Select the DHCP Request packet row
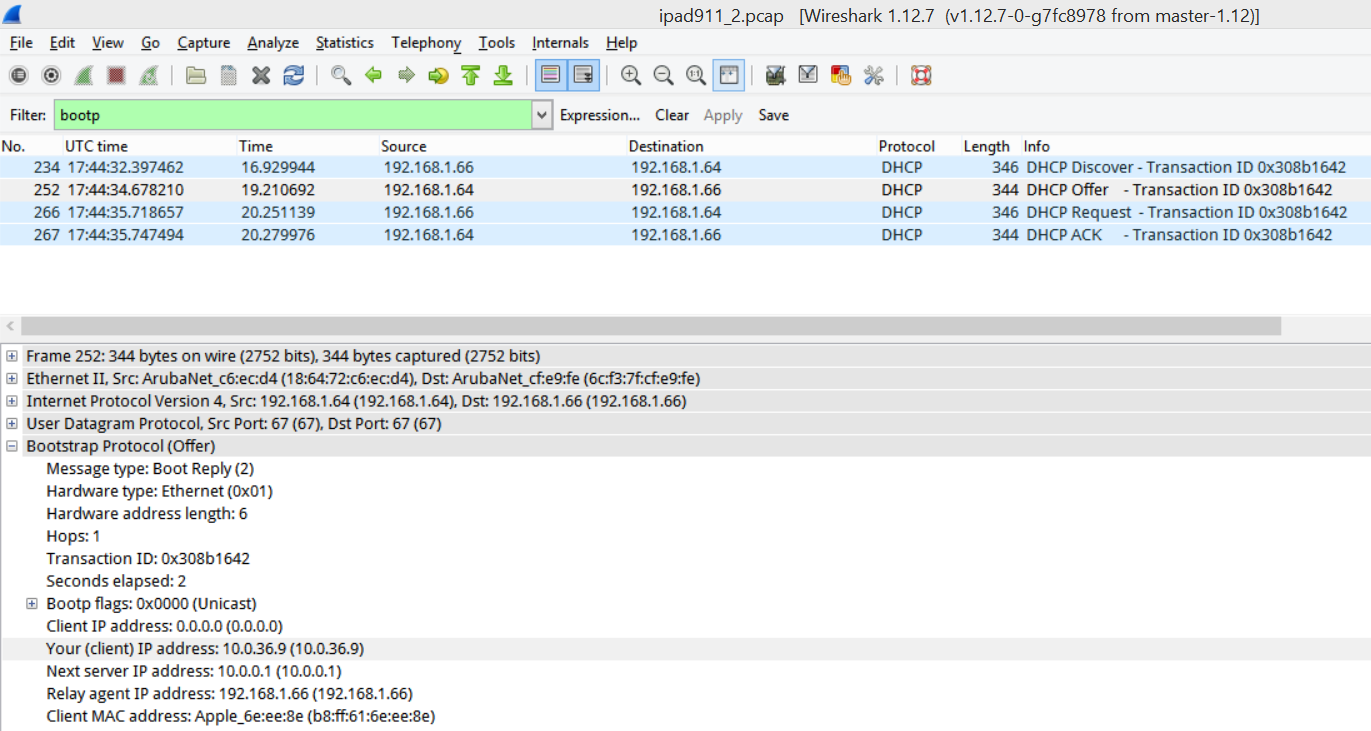The image size is (1371, 731). [685, 212]
